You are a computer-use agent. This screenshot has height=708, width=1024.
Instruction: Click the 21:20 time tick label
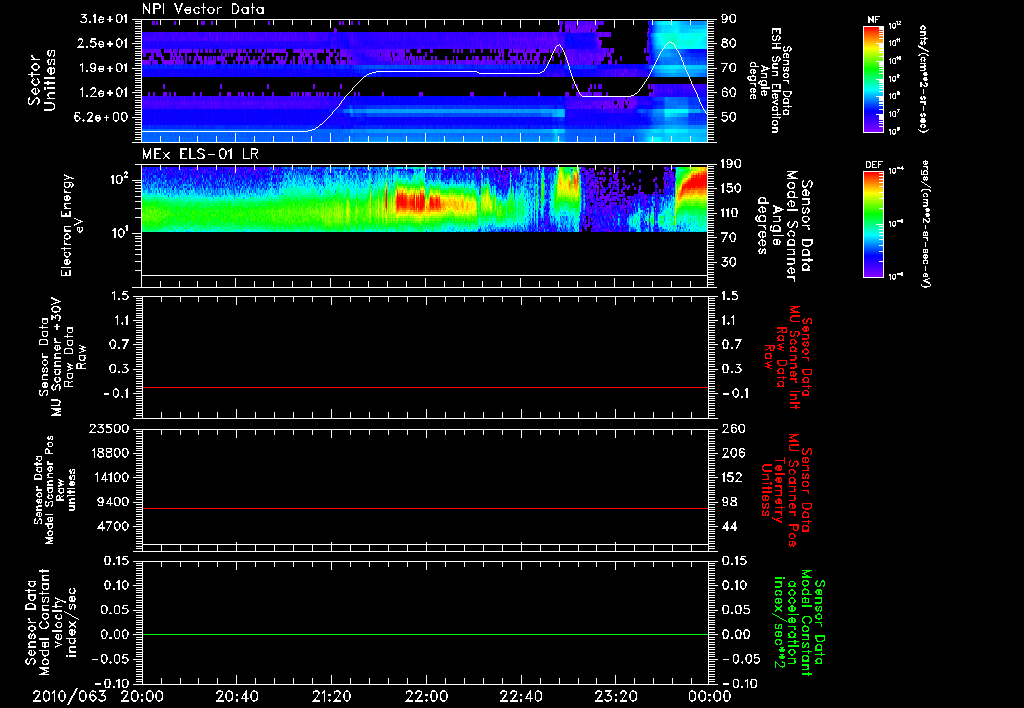(x=331, y=696)
